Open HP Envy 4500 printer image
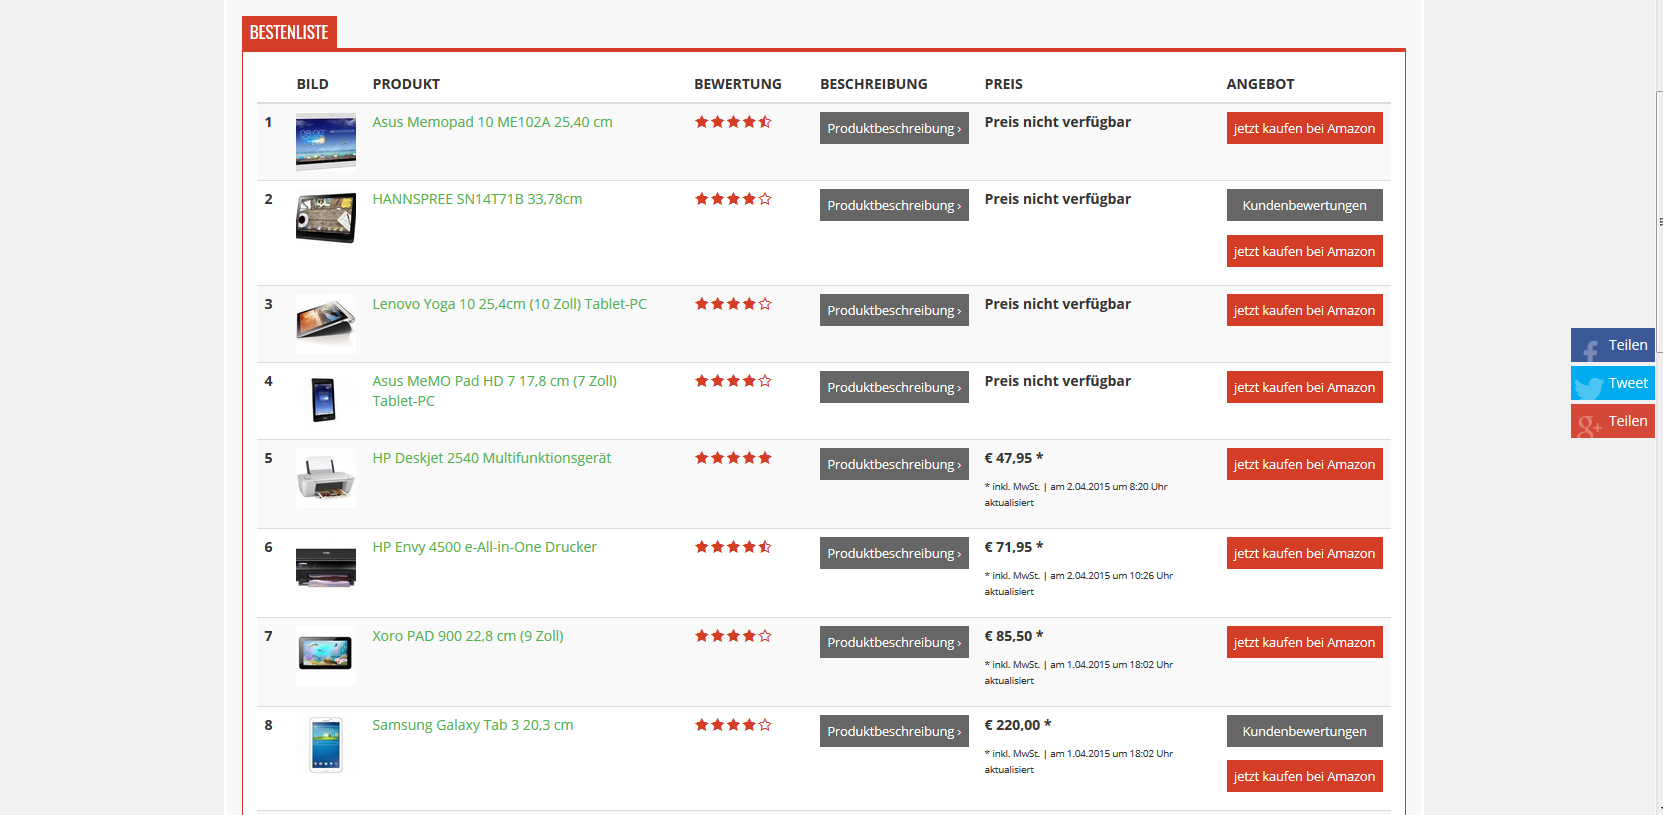 [x=326, y=566]
